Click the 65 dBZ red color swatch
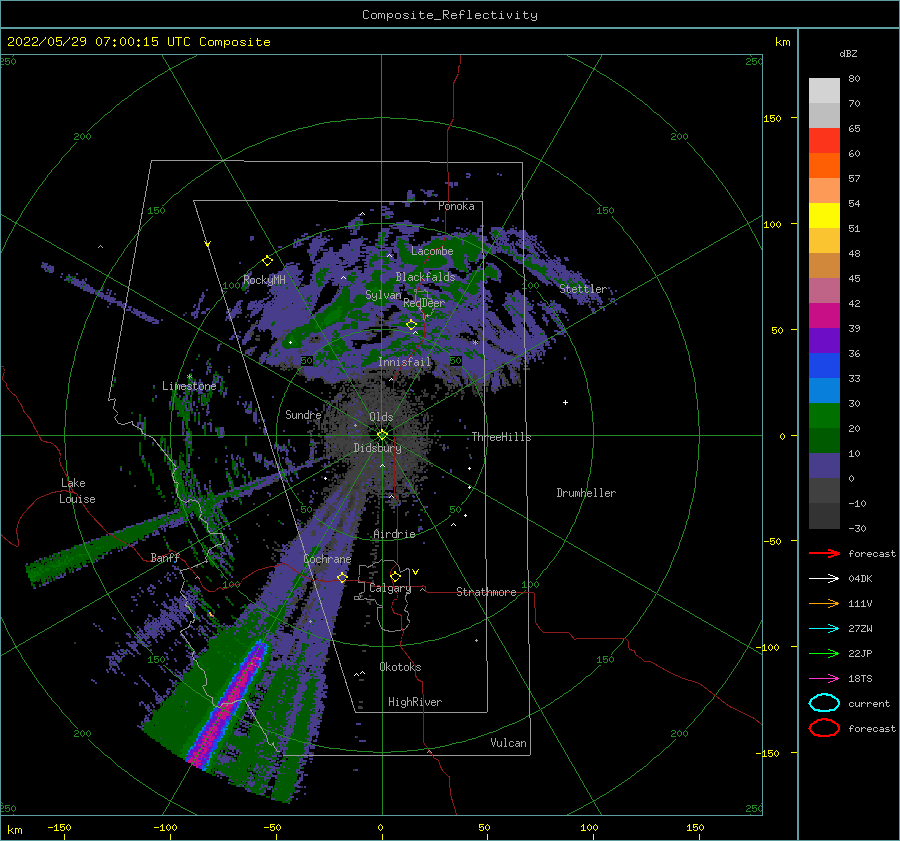 pos(824,141)
